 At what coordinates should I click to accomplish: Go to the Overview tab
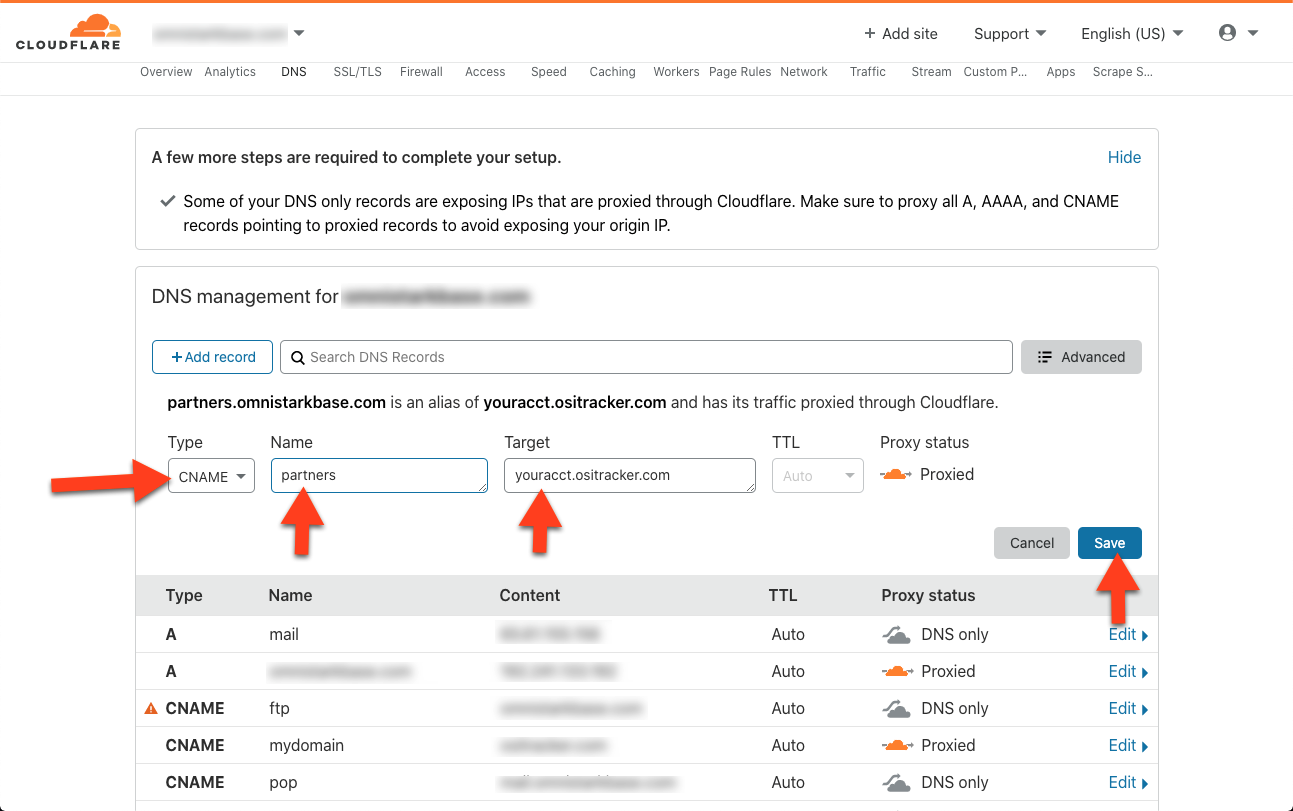(x=166, y=72)
